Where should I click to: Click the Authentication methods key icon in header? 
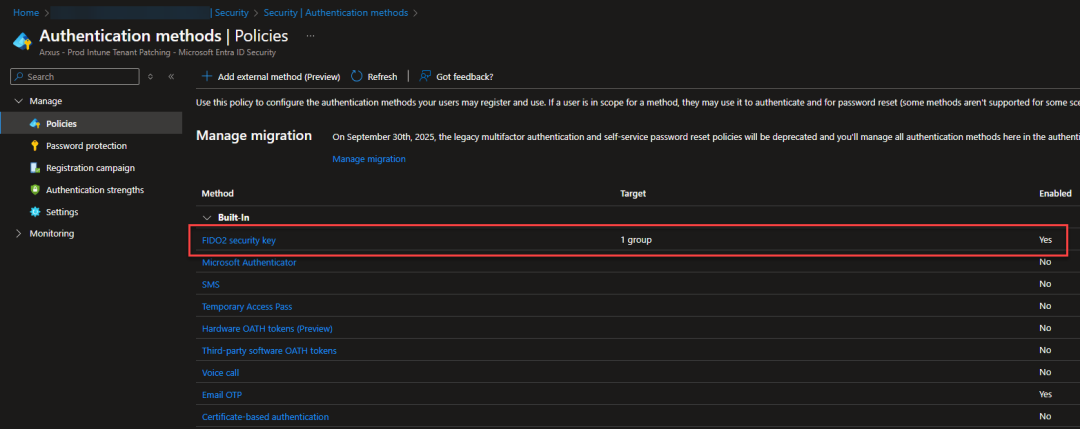[22, 41]
